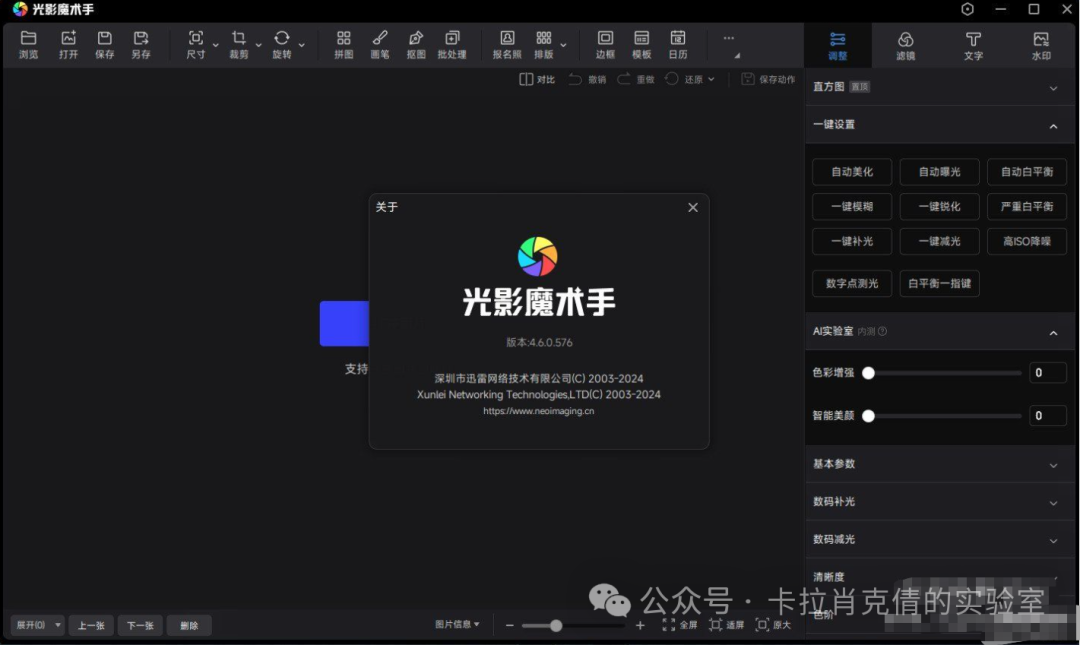Collapse the AI实验室 panel section
This screenshot has width=1080, height=645.
pos(1053,332)
